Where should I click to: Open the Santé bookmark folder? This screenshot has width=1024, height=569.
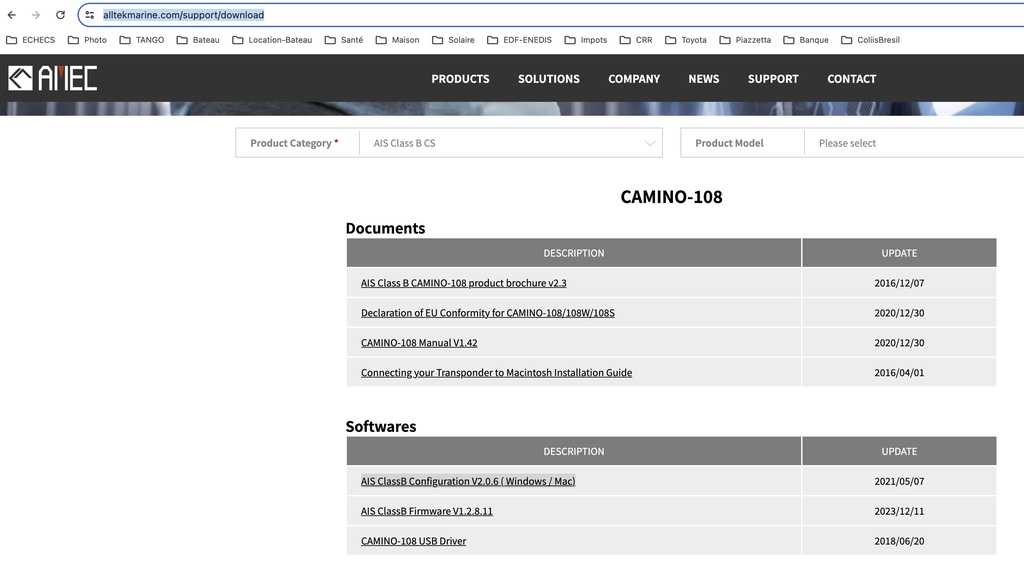point(344,40)
